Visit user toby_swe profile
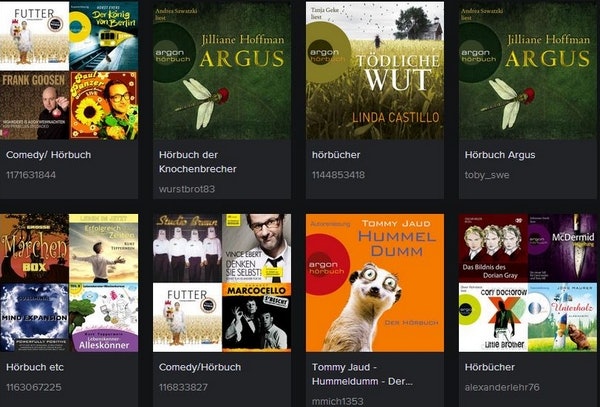This screenshot has width=600, height=407. pyautogui.click(x=487, y=175)
